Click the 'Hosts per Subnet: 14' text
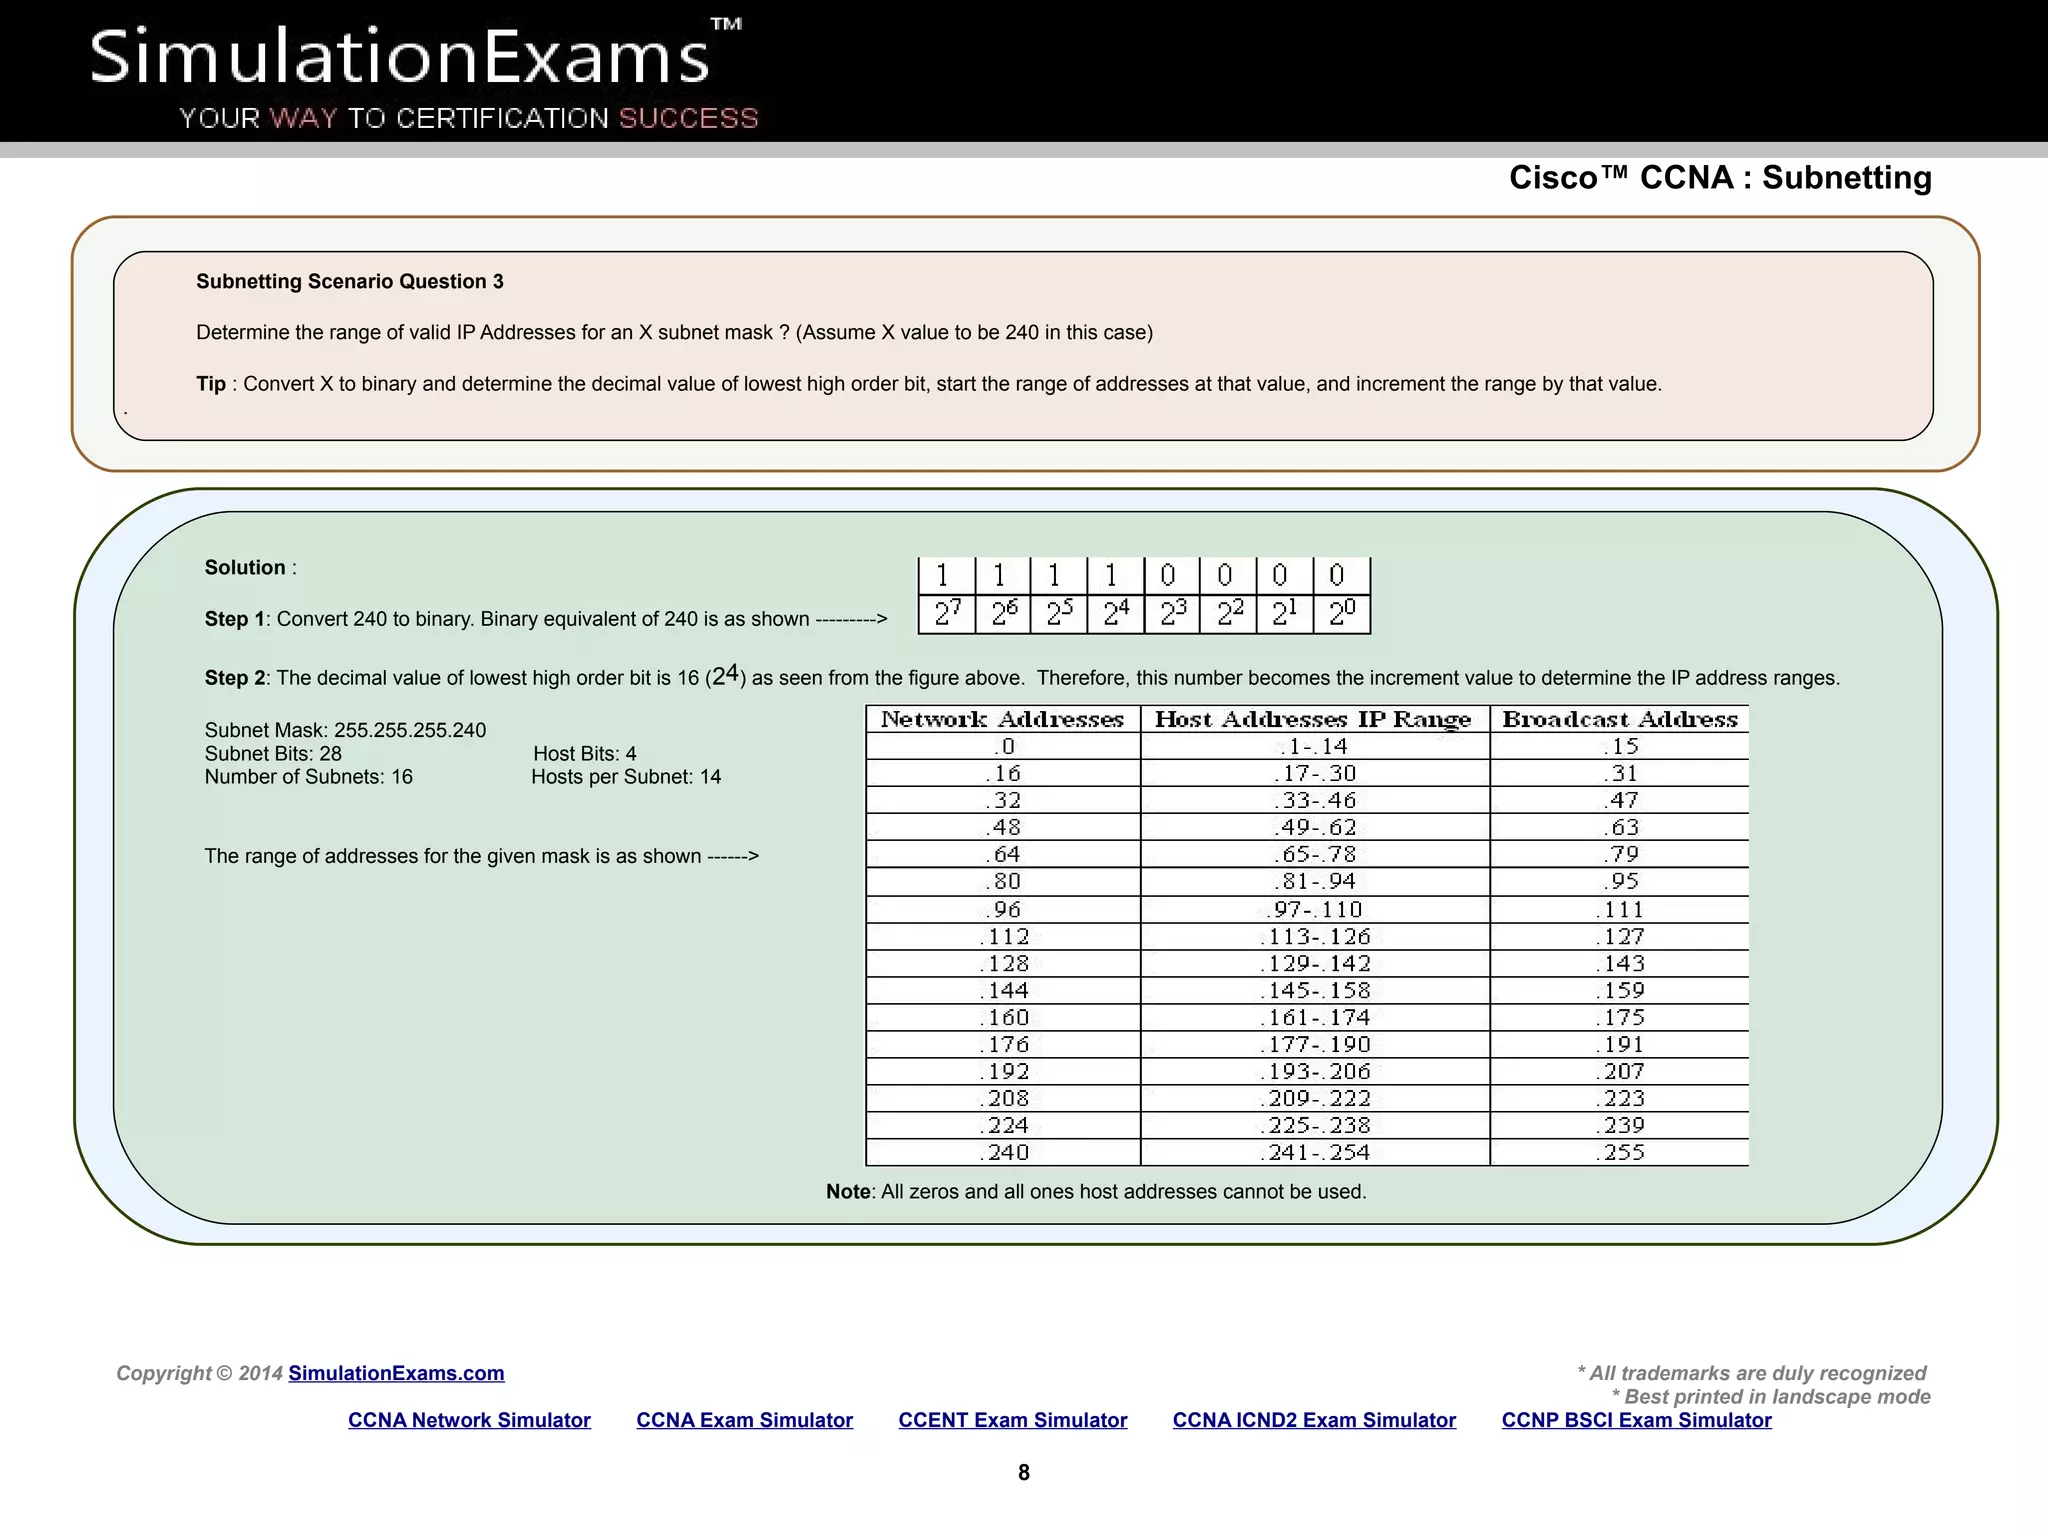Screen dimensions: 2048x1536 626,777
